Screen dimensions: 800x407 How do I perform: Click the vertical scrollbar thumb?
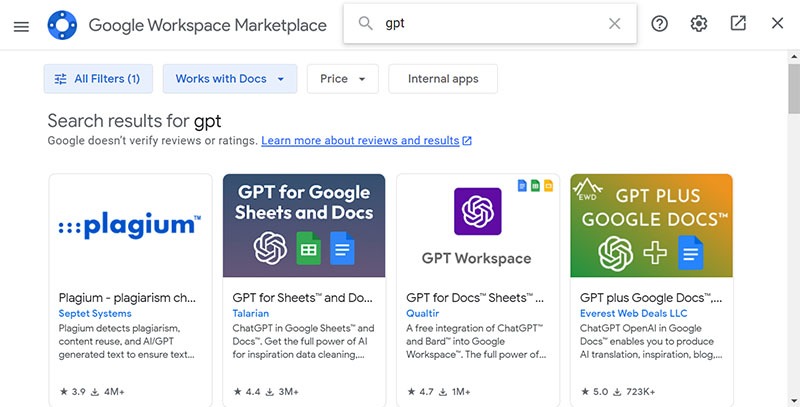794,88
